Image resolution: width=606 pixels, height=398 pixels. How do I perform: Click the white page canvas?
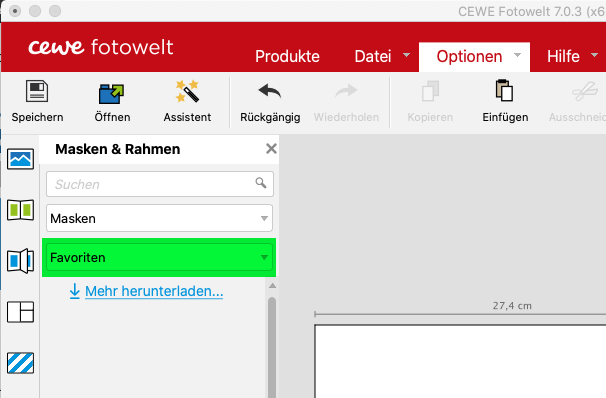point(461,362)
